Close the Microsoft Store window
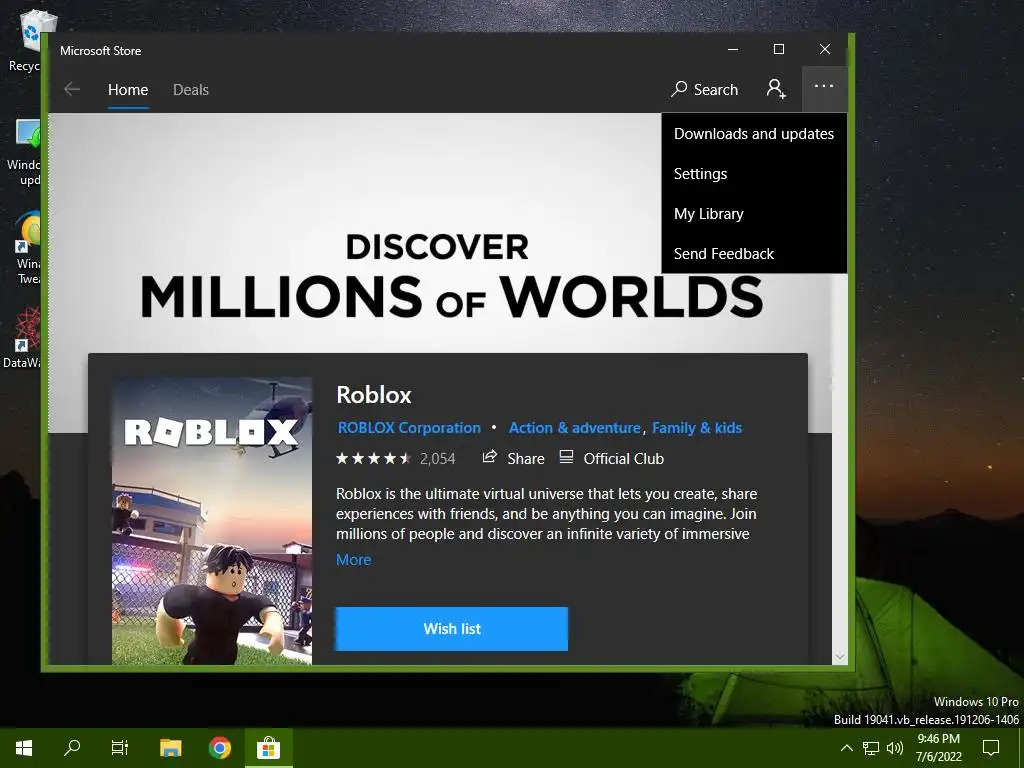Screen dimensions: 1024x768 pyautogui.click(x=825, y=50)
